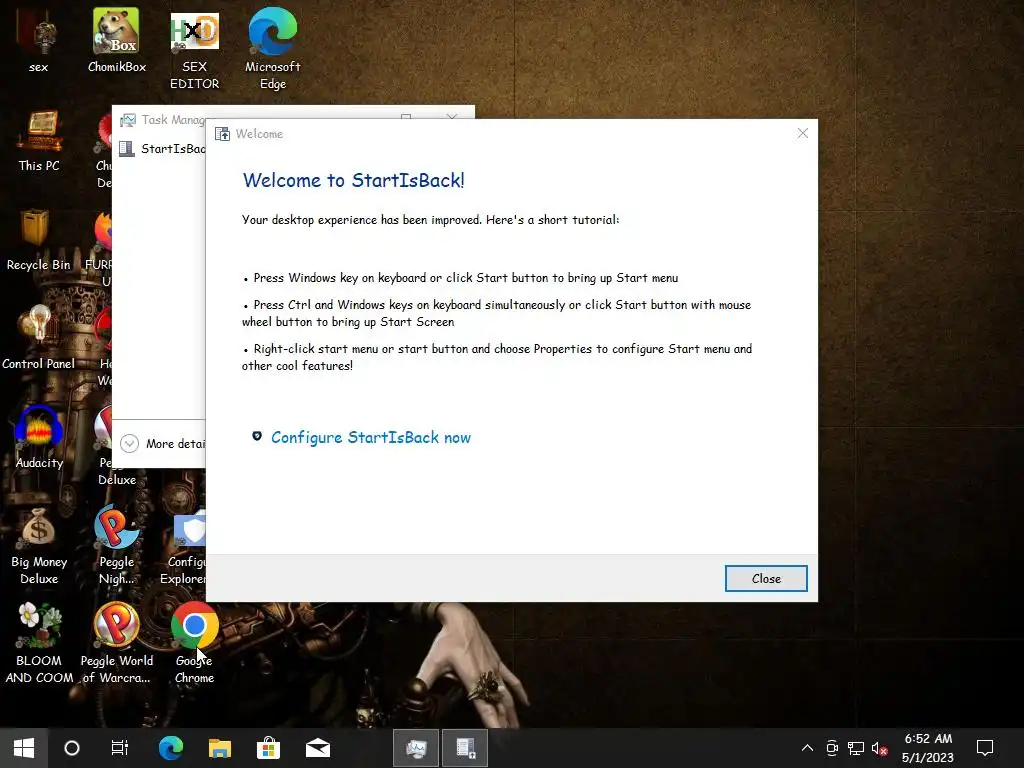Click Cortana search circle on taskbar
The image size is (1024, 768).
(x=72, y=748)
